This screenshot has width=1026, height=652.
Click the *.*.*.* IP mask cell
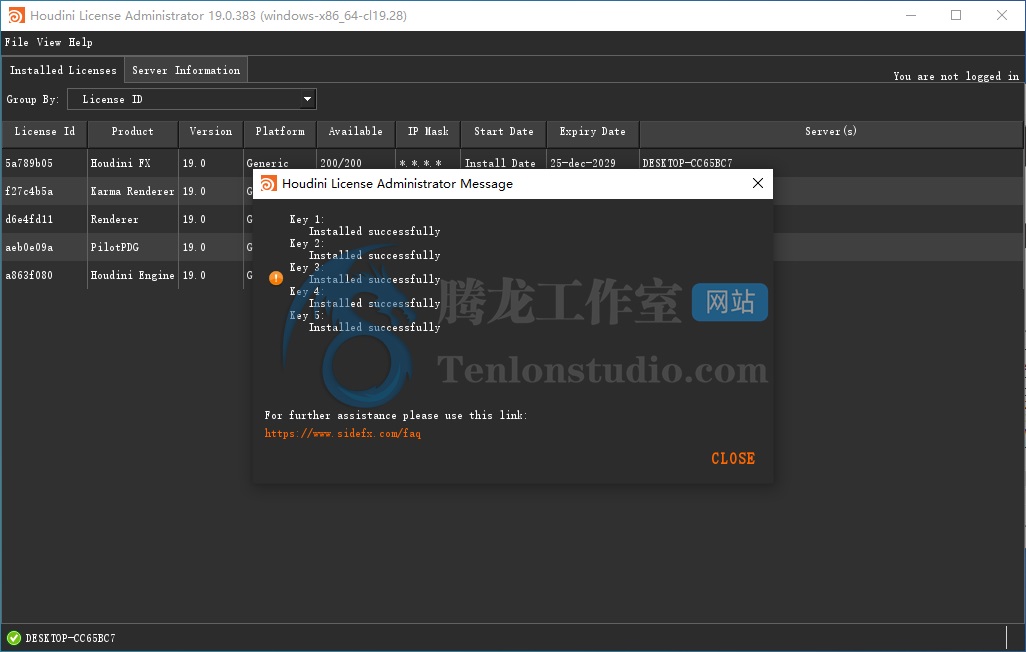coord(420,163)
